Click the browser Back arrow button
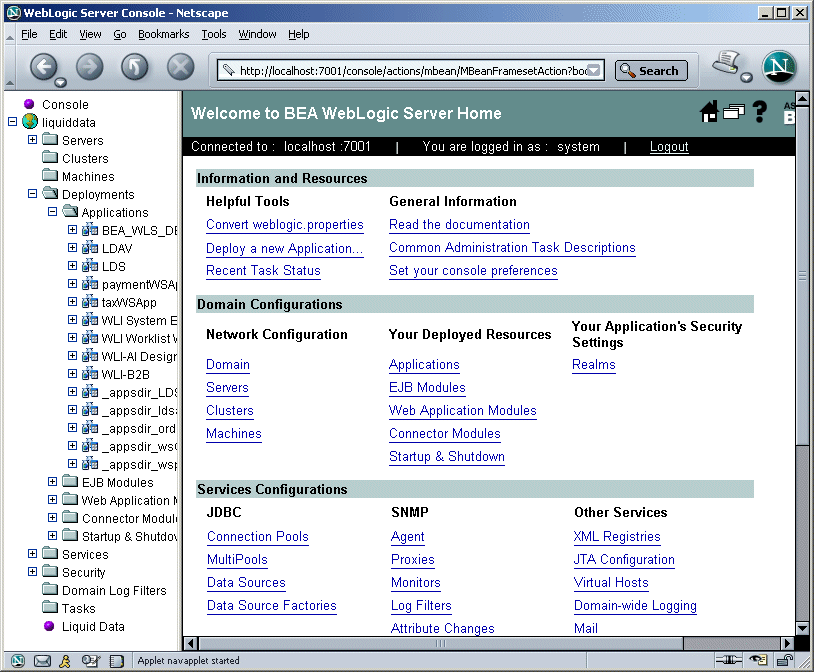The image size is (814, 672). point(44,68)
